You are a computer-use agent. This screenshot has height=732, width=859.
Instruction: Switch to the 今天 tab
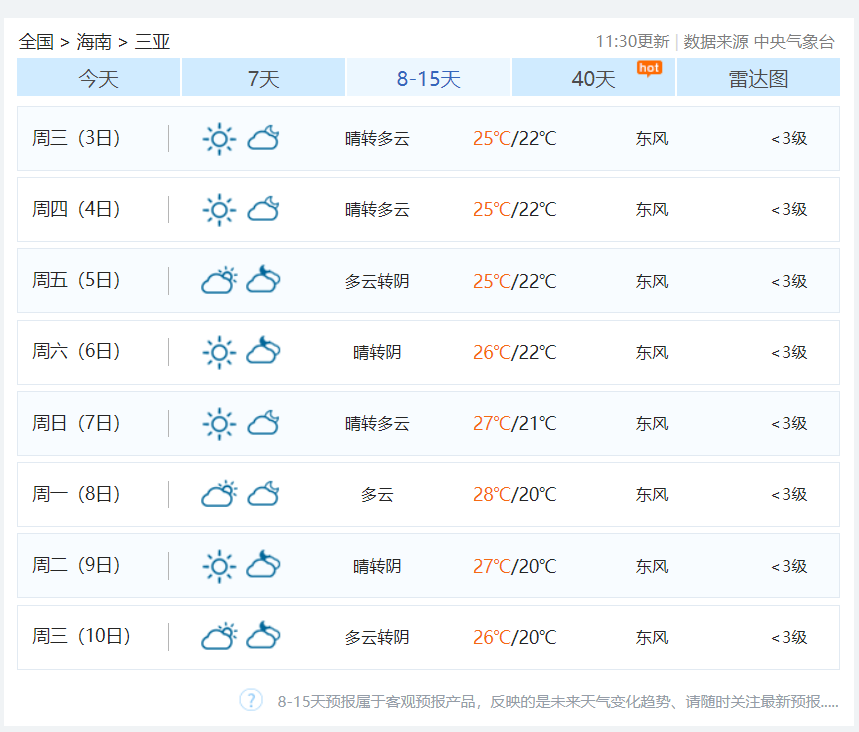click(99, 79)
